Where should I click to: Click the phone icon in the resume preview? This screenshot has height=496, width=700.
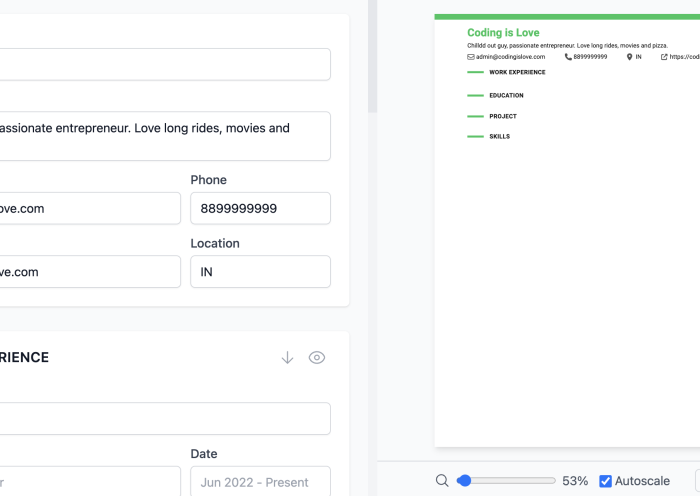tap(568, 57)
